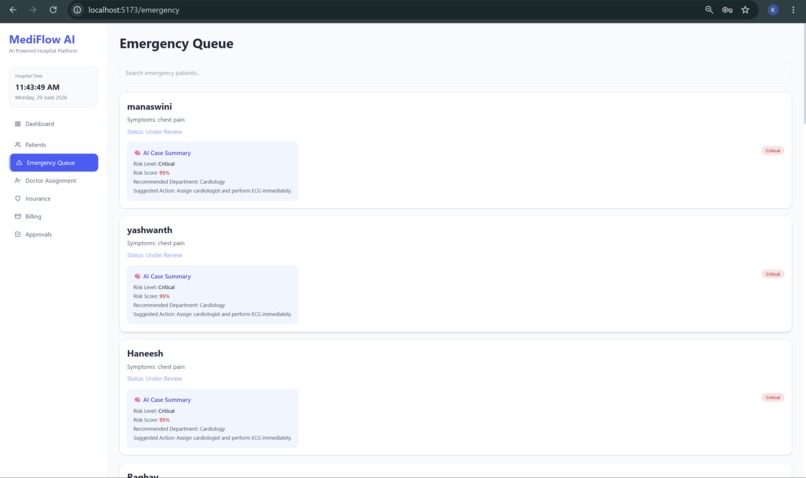This screenshot has height=478, width=806.
Task: Click the Billing card icon
Action: click(x=18, y=216)
